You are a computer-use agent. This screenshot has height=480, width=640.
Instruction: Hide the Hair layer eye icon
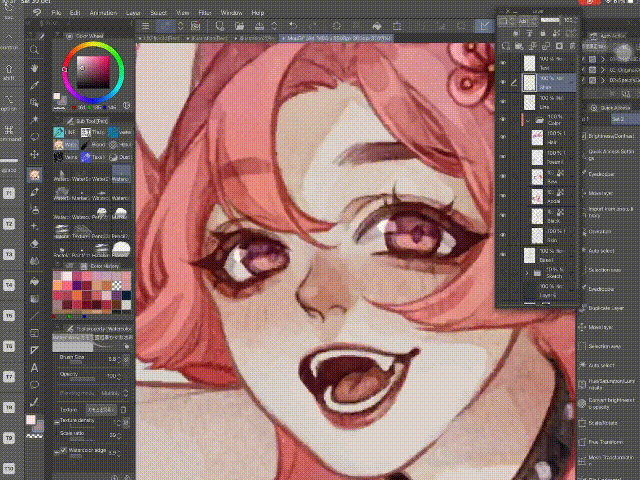[503, 137]
